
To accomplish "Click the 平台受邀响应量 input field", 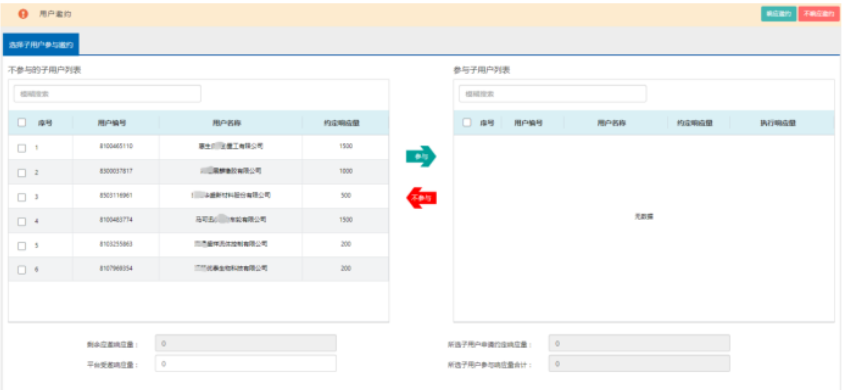I will [x=246, y=364].
